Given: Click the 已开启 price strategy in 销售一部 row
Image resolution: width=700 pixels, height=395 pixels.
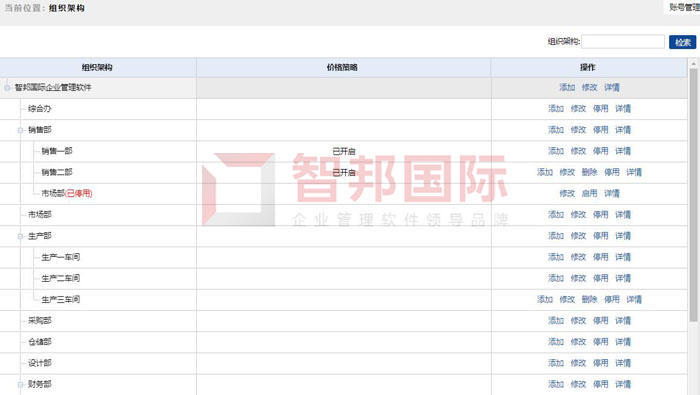Looking at the screenshot, I should tap(344, 151).
